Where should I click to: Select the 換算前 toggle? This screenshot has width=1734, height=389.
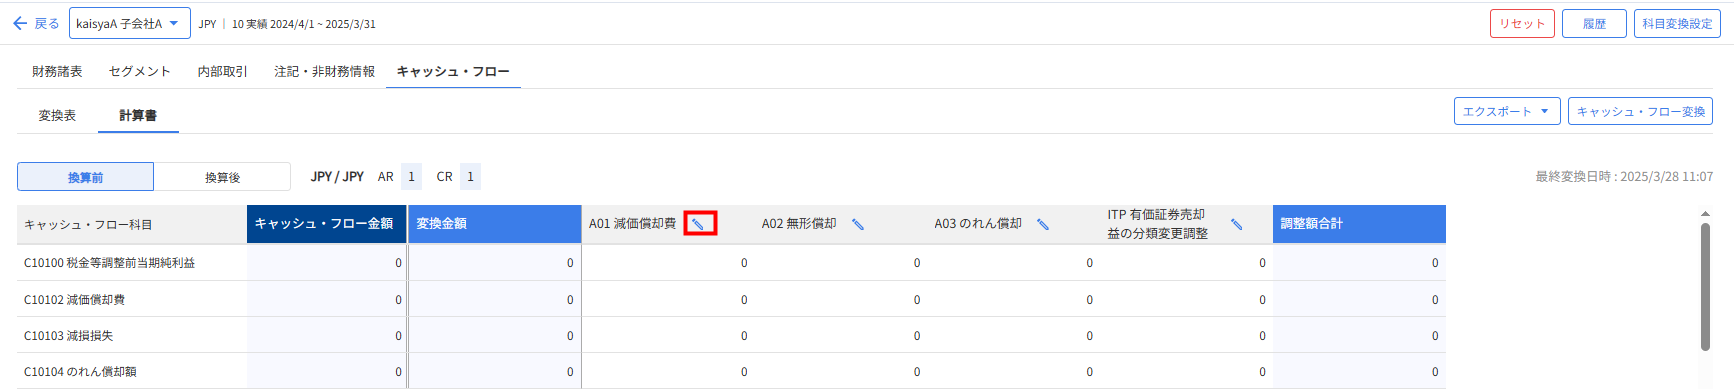pos(85,177)
